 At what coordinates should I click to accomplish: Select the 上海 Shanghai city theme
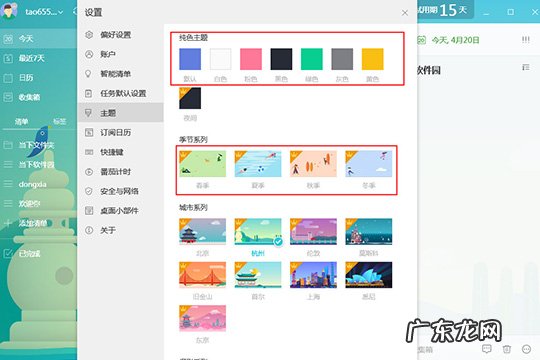click(313, 275)
